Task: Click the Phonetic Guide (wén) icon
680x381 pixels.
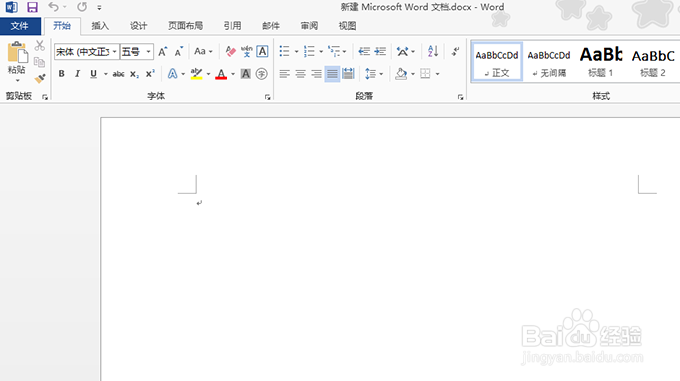Action: [246, 52]
